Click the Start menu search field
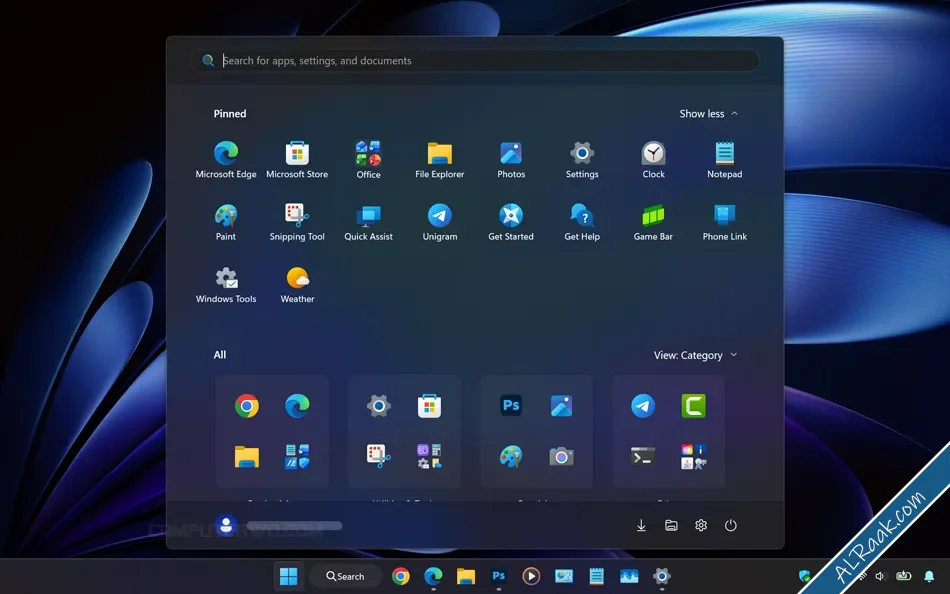The width and height of the screenshot is (950, 594). [475, 61]
